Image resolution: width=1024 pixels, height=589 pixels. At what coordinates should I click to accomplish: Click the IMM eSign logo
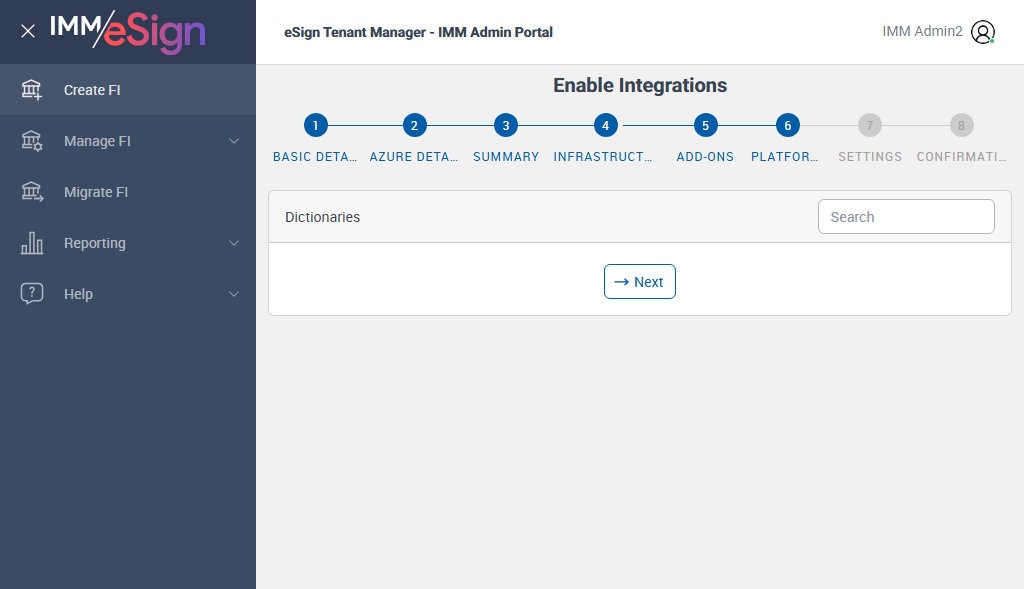(x=127, y=31)
